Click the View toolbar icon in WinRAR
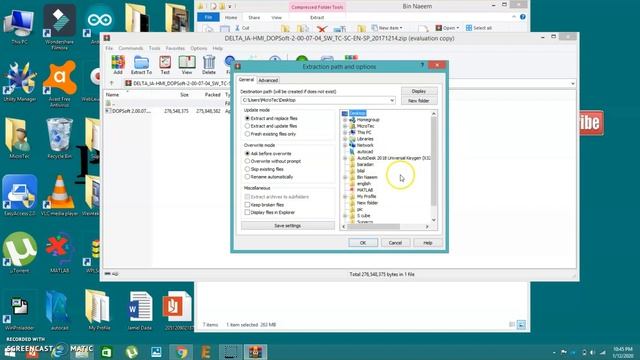 pos(187,65)
